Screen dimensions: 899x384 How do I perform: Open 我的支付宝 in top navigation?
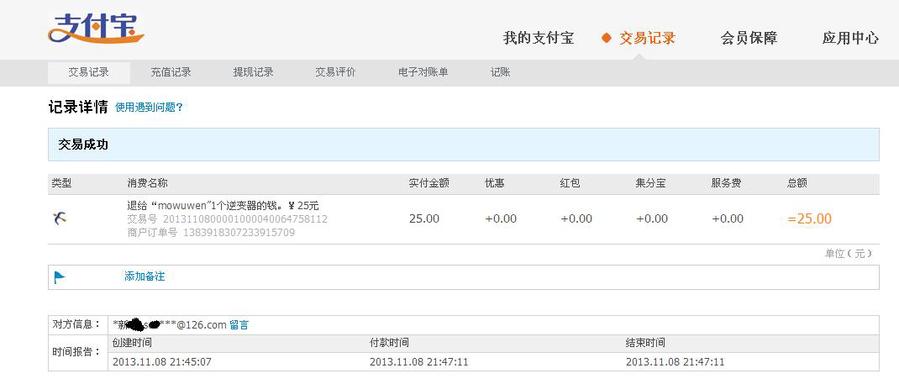[x=538, y=38]
